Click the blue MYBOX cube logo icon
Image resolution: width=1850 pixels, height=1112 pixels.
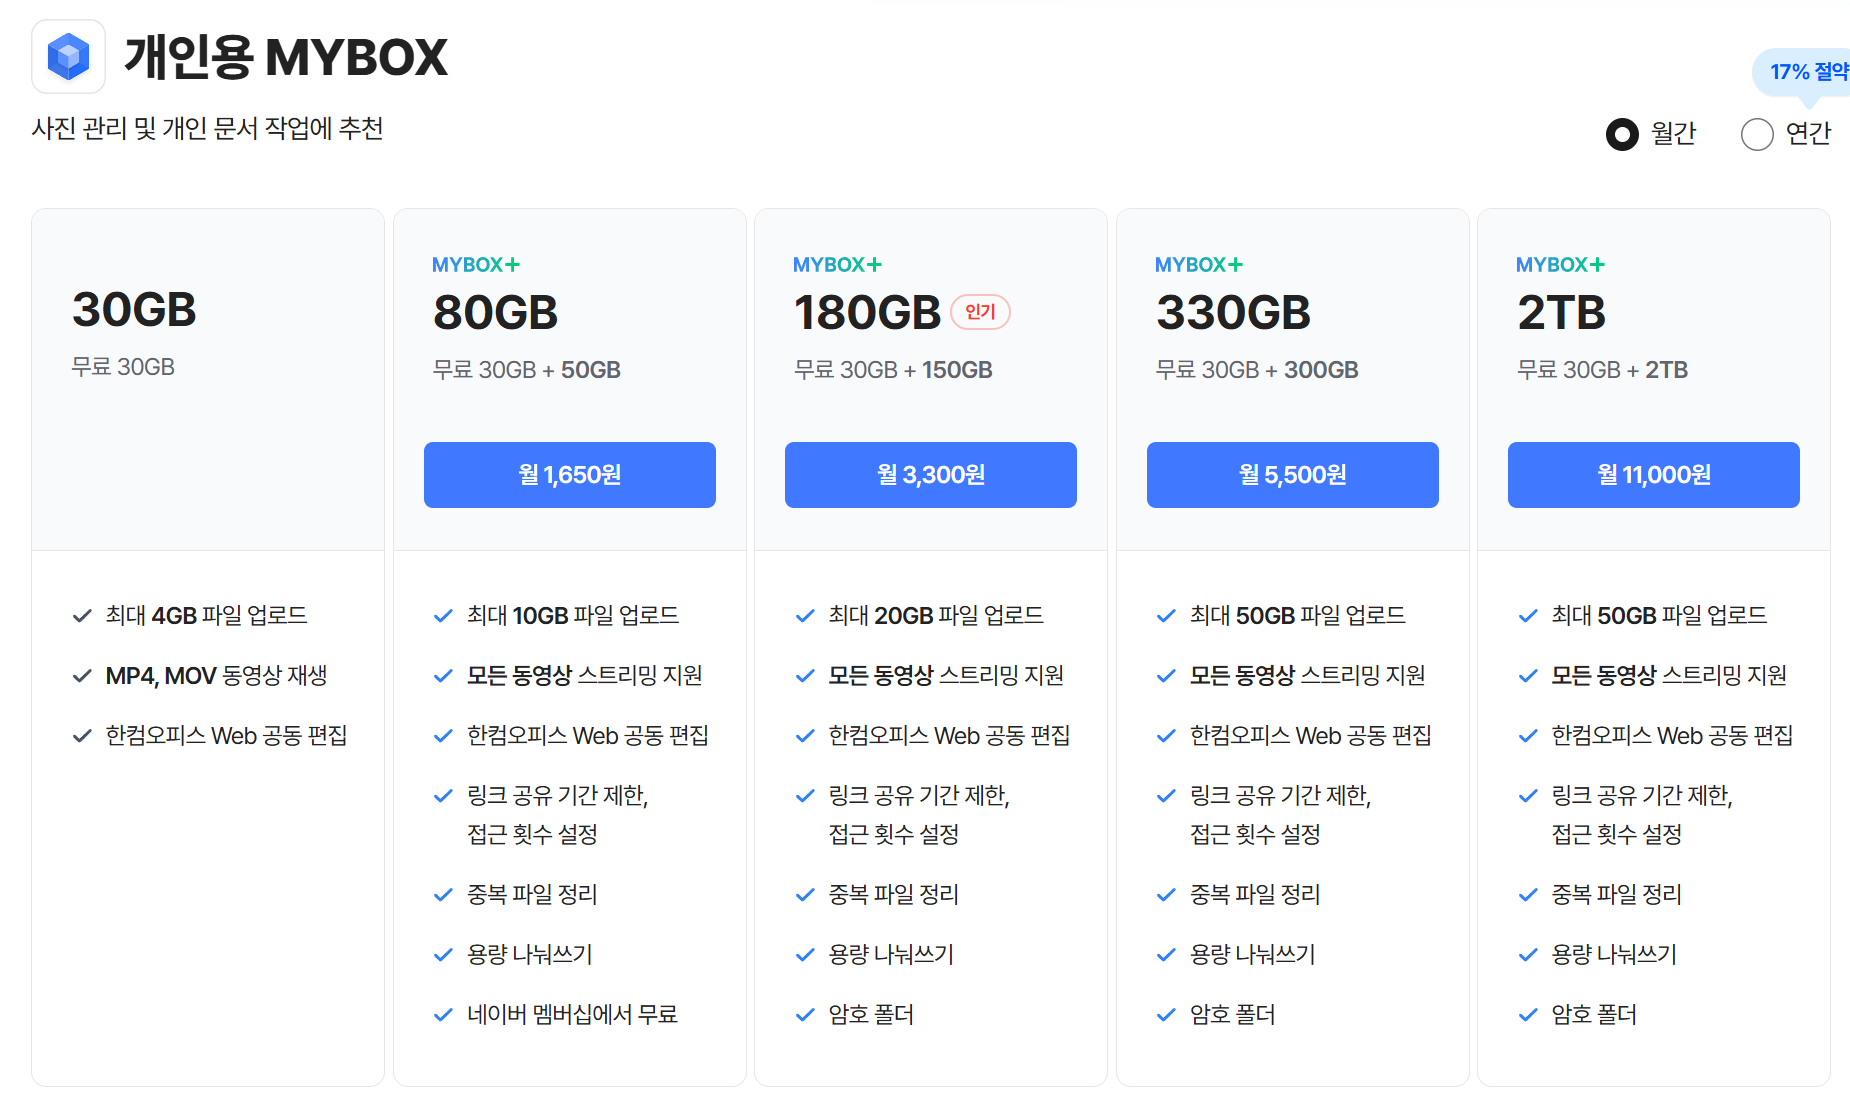(68, 56)
